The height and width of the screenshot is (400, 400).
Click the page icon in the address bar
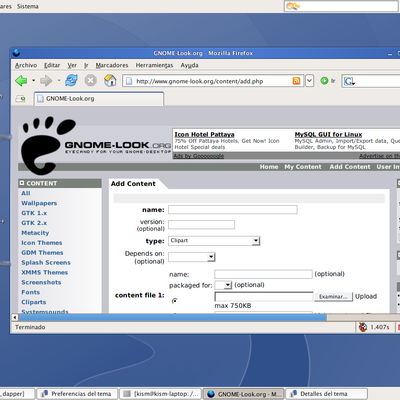(129, 81)
